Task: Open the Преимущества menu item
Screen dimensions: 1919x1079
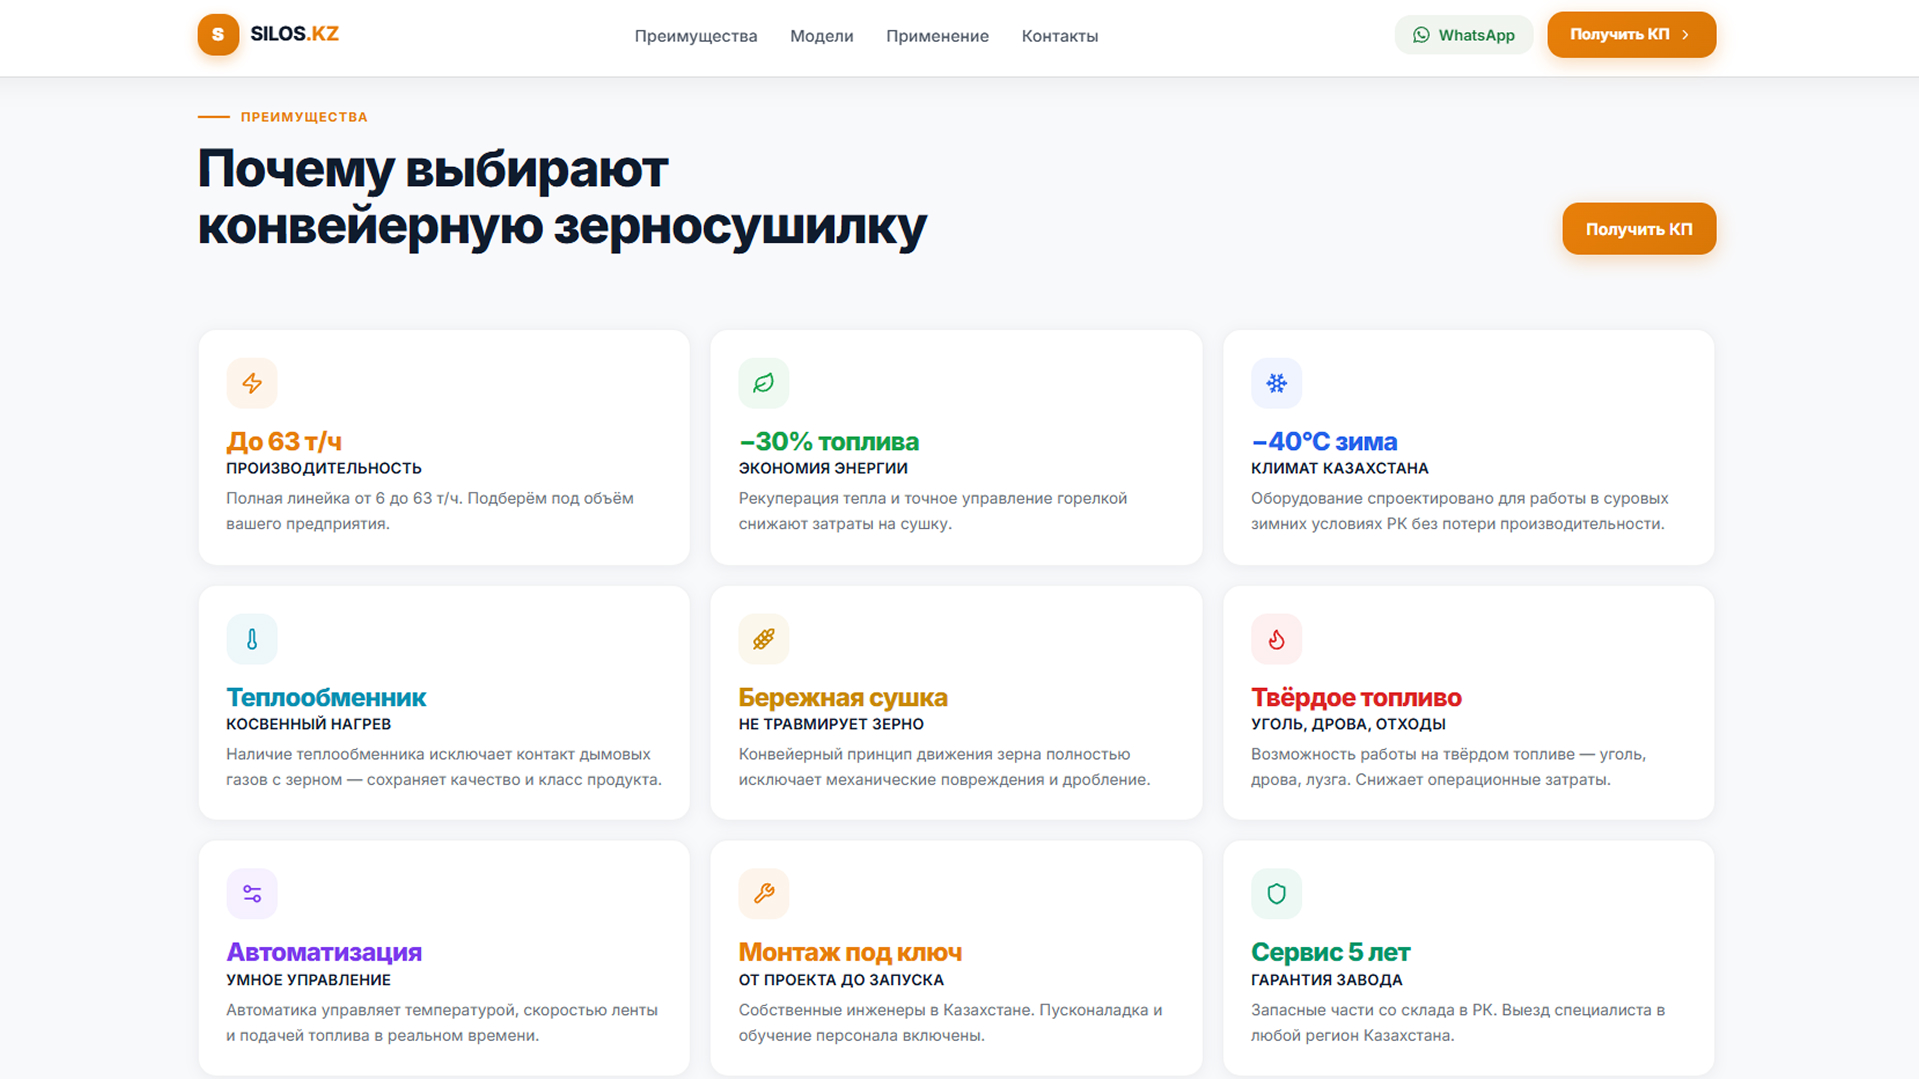Action: tap(696, 36)
